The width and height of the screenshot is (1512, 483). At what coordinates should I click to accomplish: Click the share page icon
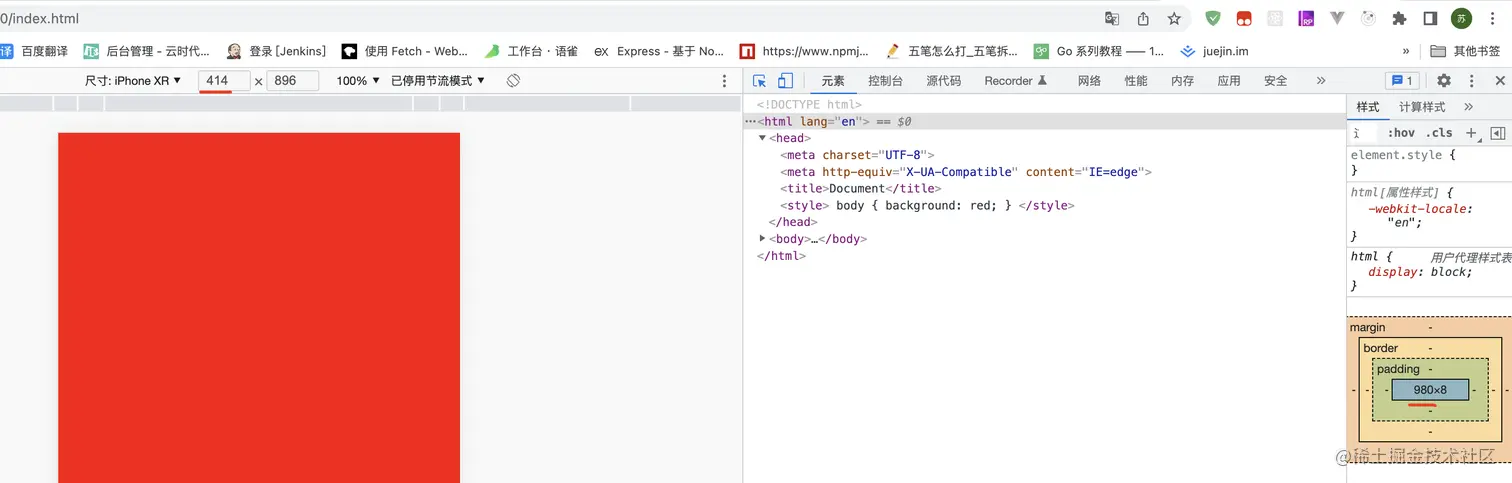point(1143,18)
